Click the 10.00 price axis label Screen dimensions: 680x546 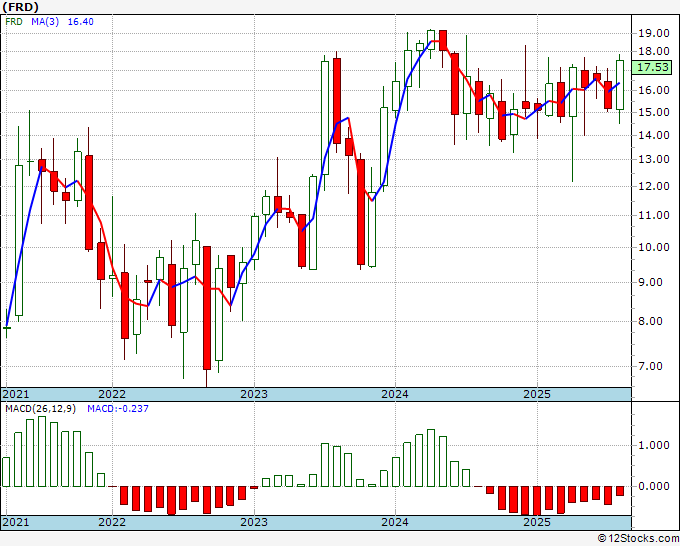(x=654, y=247)
